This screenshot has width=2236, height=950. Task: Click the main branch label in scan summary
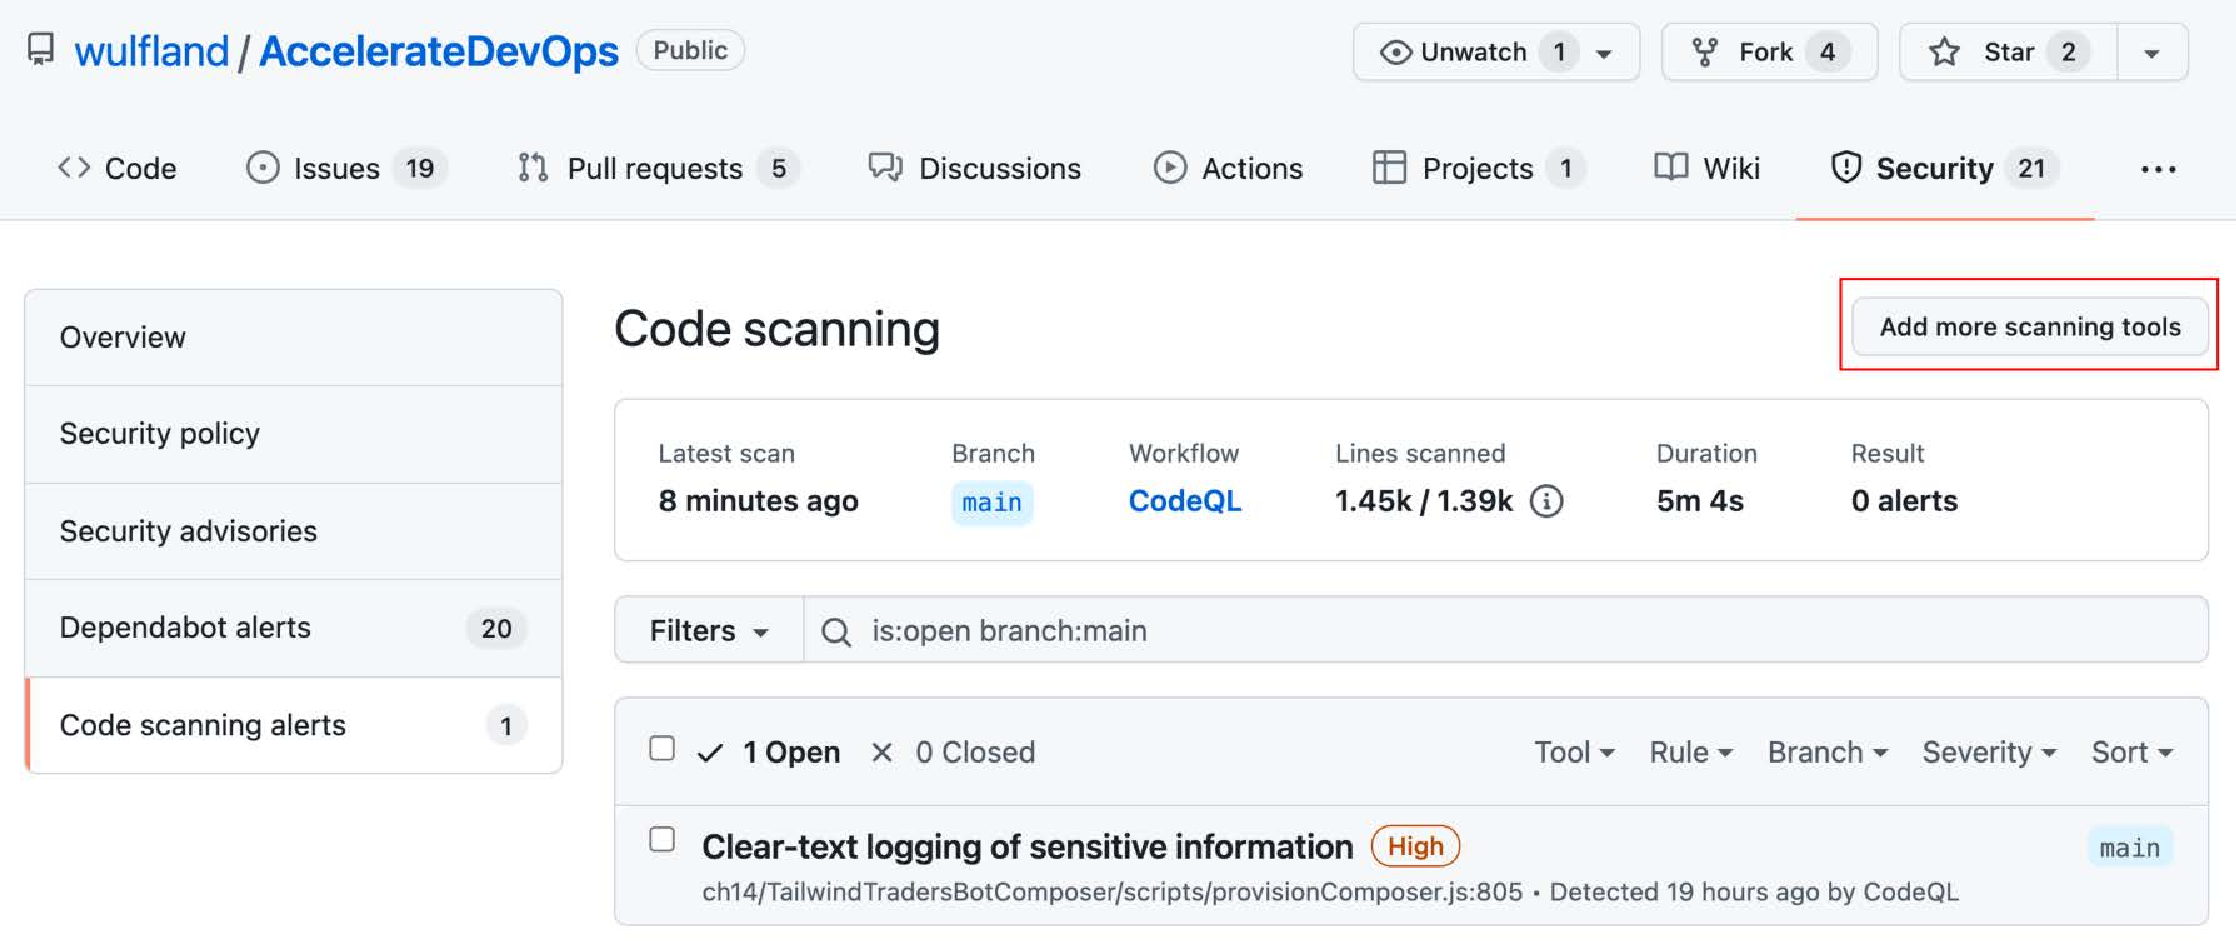992,502
